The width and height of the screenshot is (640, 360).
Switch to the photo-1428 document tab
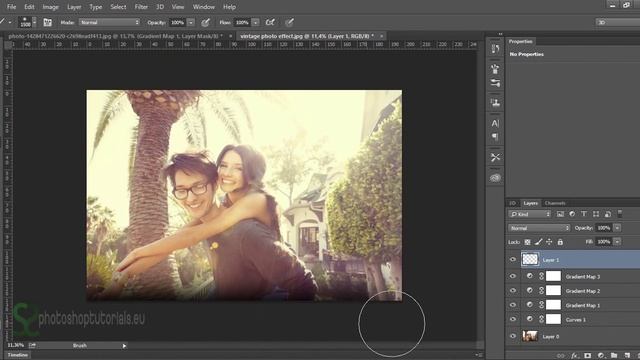116,36
